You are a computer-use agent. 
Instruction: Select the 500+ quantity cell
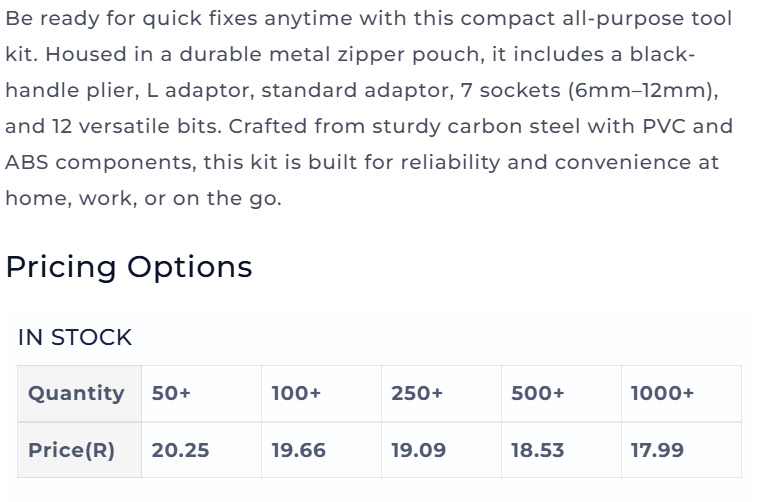click(562, 394)
